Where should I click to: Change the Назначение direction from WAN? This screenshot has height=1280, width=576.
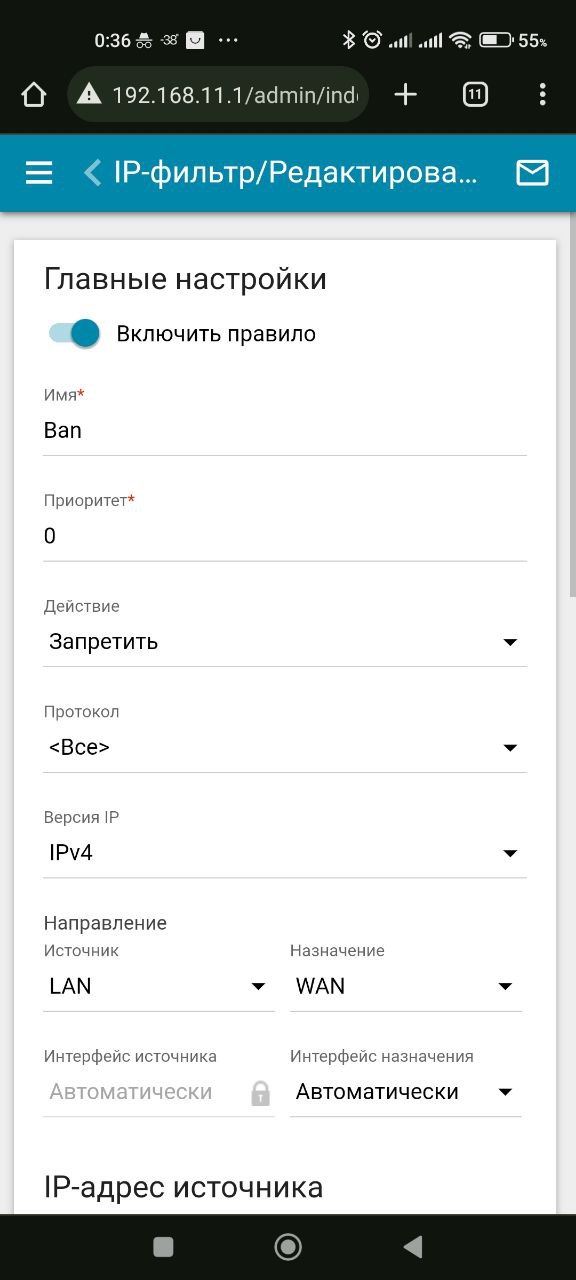(406, 986)
